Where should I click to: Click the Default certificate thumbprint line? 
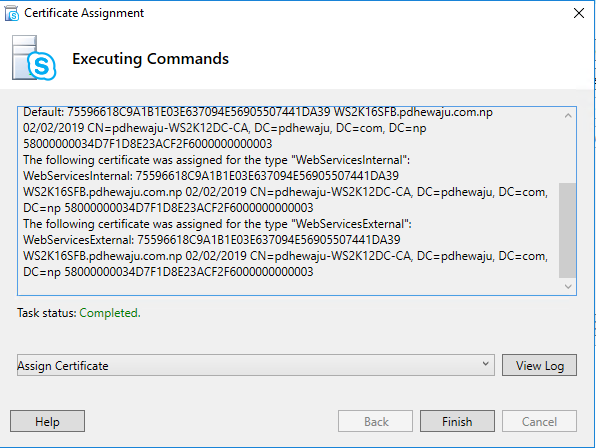[258, 112]
